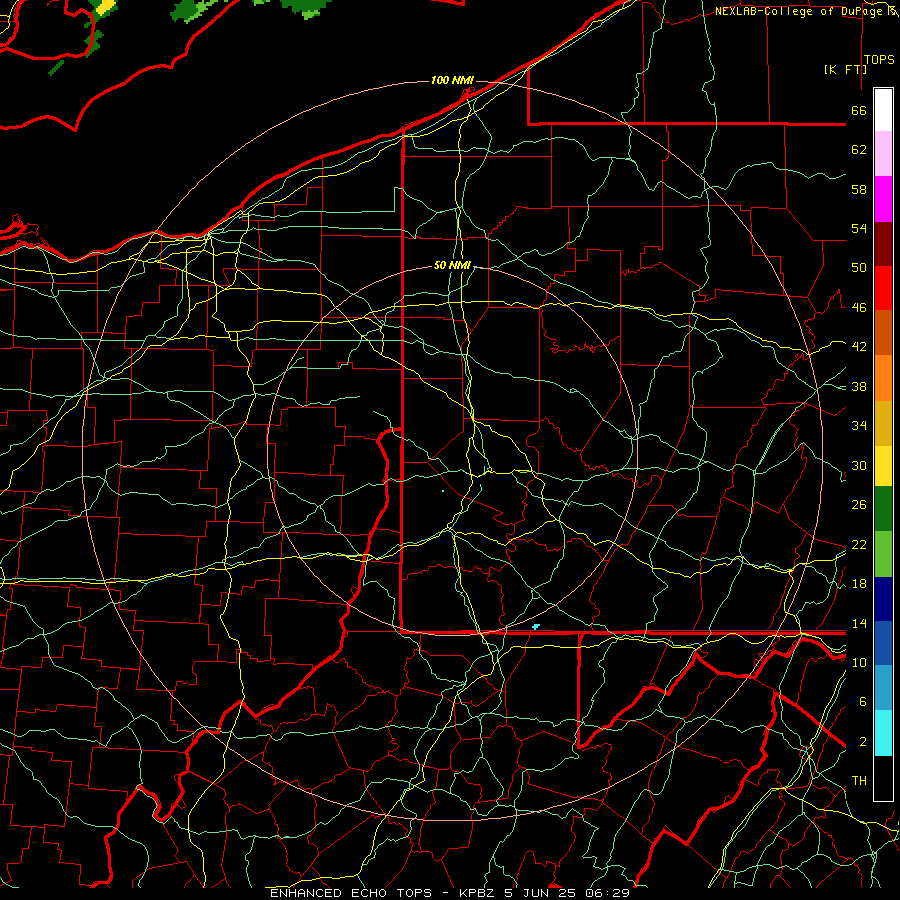The height and width of the screenshot is (900, 900).
Task: Pick the navy blue legend swatch
Action: [x=883, y=599]
